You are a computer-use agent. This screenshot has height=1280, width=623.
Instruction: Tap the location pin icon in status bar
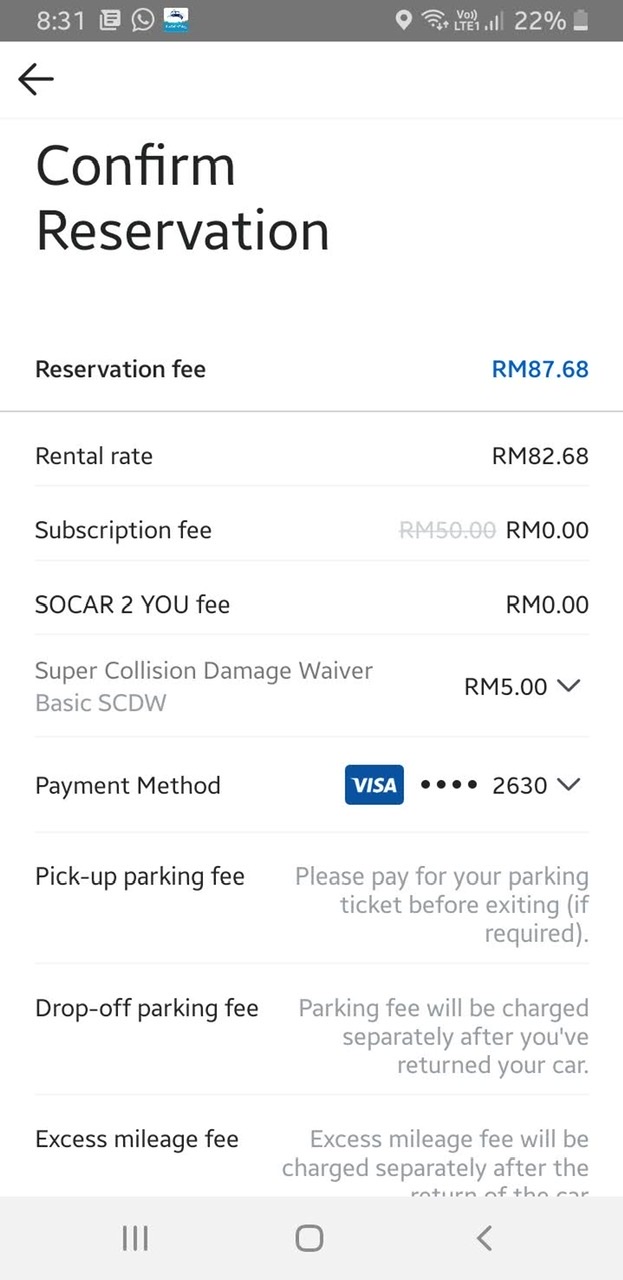[403, 20]
